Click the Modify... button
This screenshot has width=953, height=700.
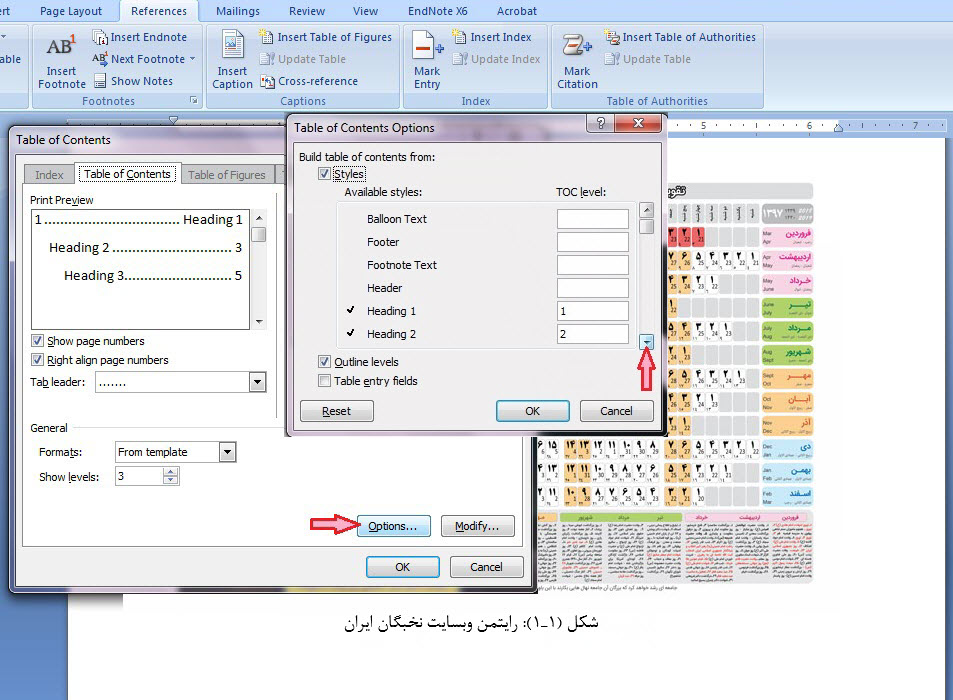tap(477, 527)
